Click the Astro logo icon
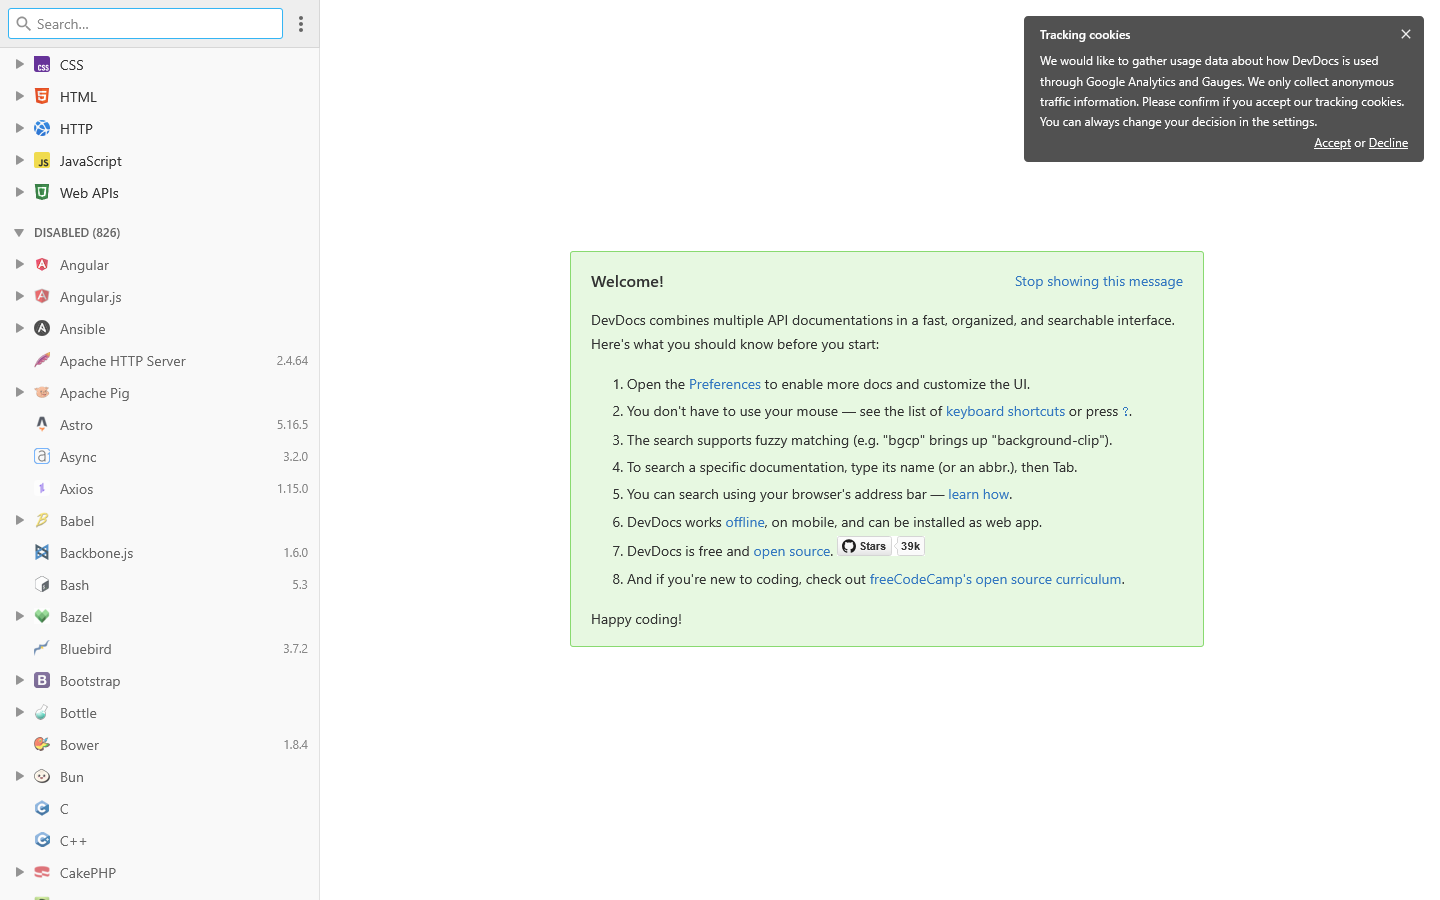Screen dimensions: 1440x900 click(x=42, y=425)
